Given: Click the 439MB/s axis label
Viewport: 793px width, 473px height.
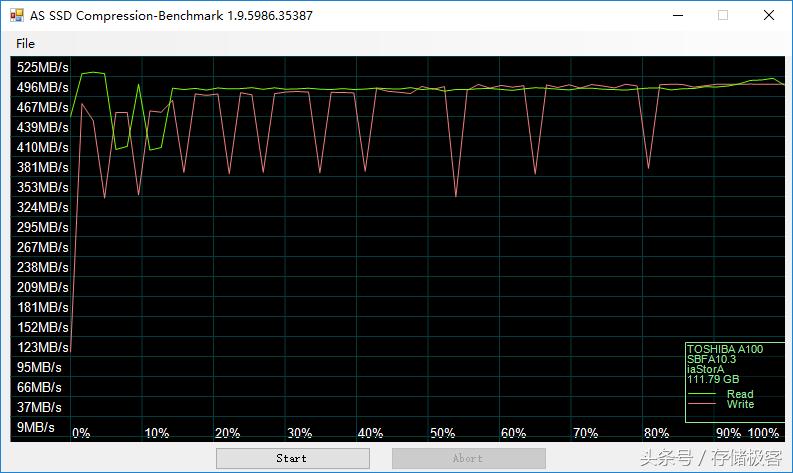Looking at the screenshot, I should pyautogui.click(x=42, y=127).
